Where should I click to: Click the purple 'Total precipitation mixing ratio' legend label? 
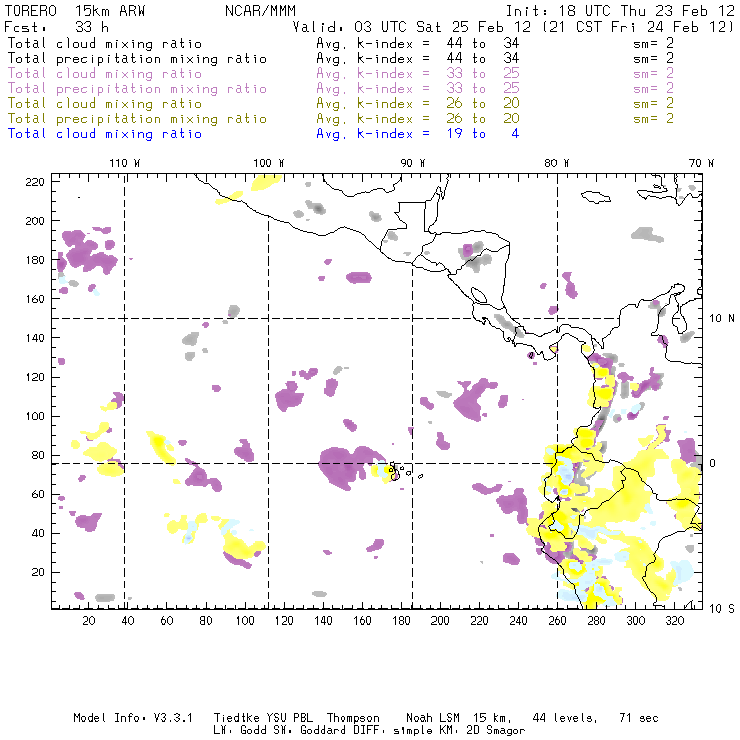[x=137, y=89]
